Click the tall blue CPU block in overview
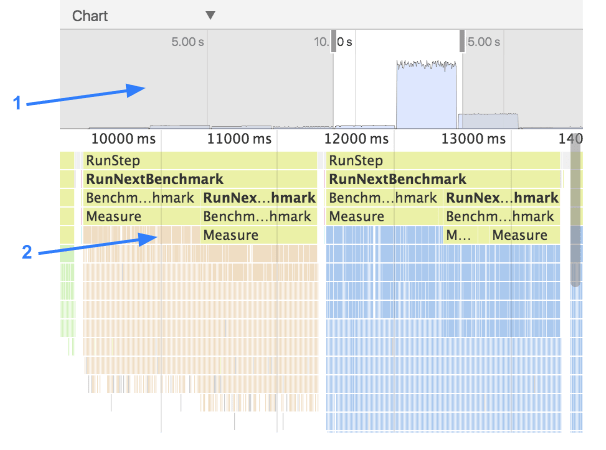This screenshot has width=606, height=450. pos(426,95)
